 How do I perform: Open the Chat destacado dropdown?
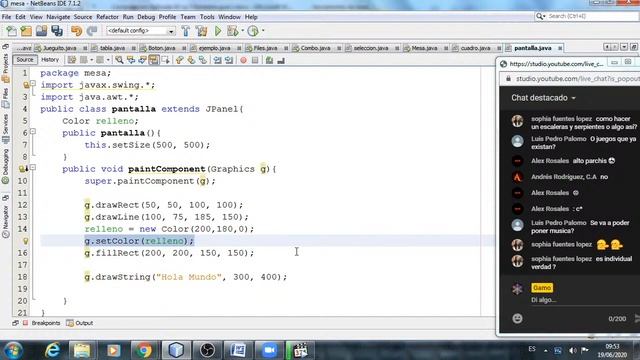543,98
